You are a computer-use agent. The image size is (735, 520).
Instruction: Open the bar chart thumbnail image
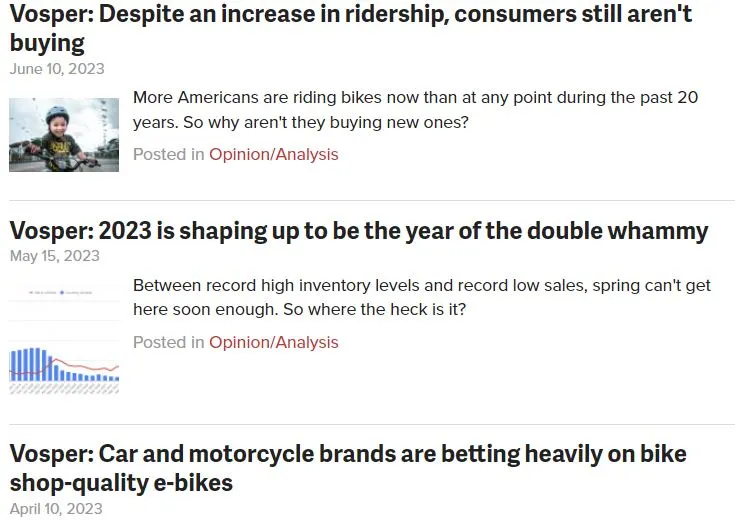(64, 340)
